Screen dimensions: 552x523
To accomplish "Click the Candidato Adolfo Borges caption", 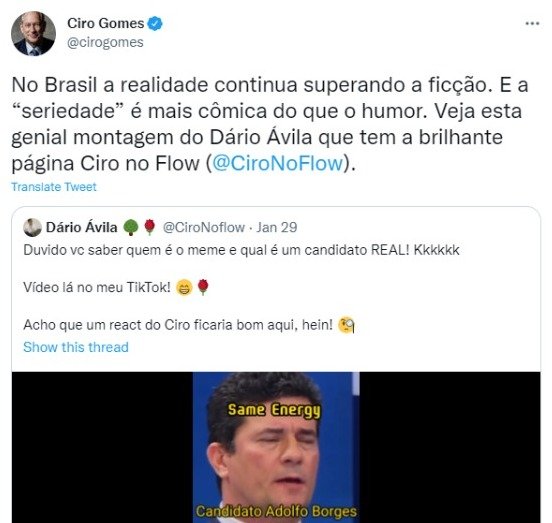I will (276, 511).
